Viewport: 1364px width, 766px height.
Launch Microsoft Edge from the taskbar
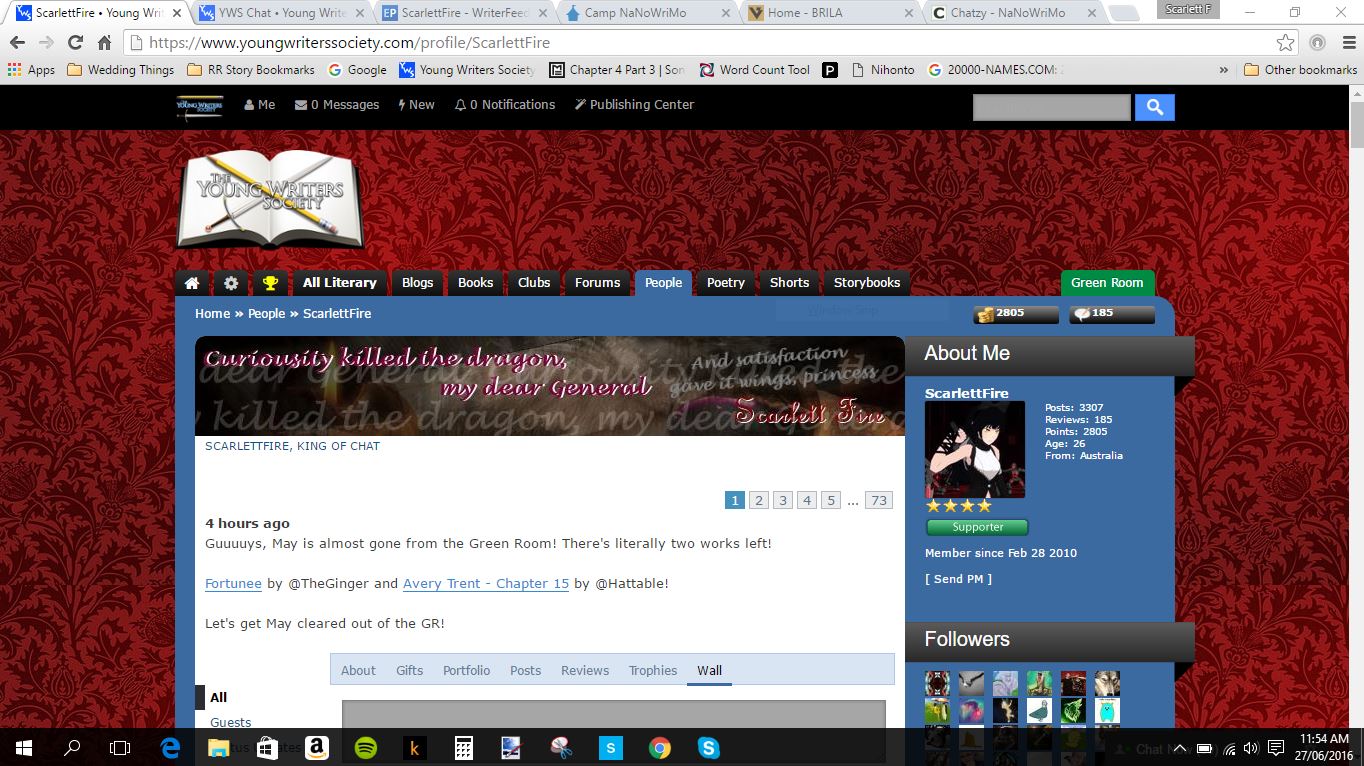click(170, 747)
